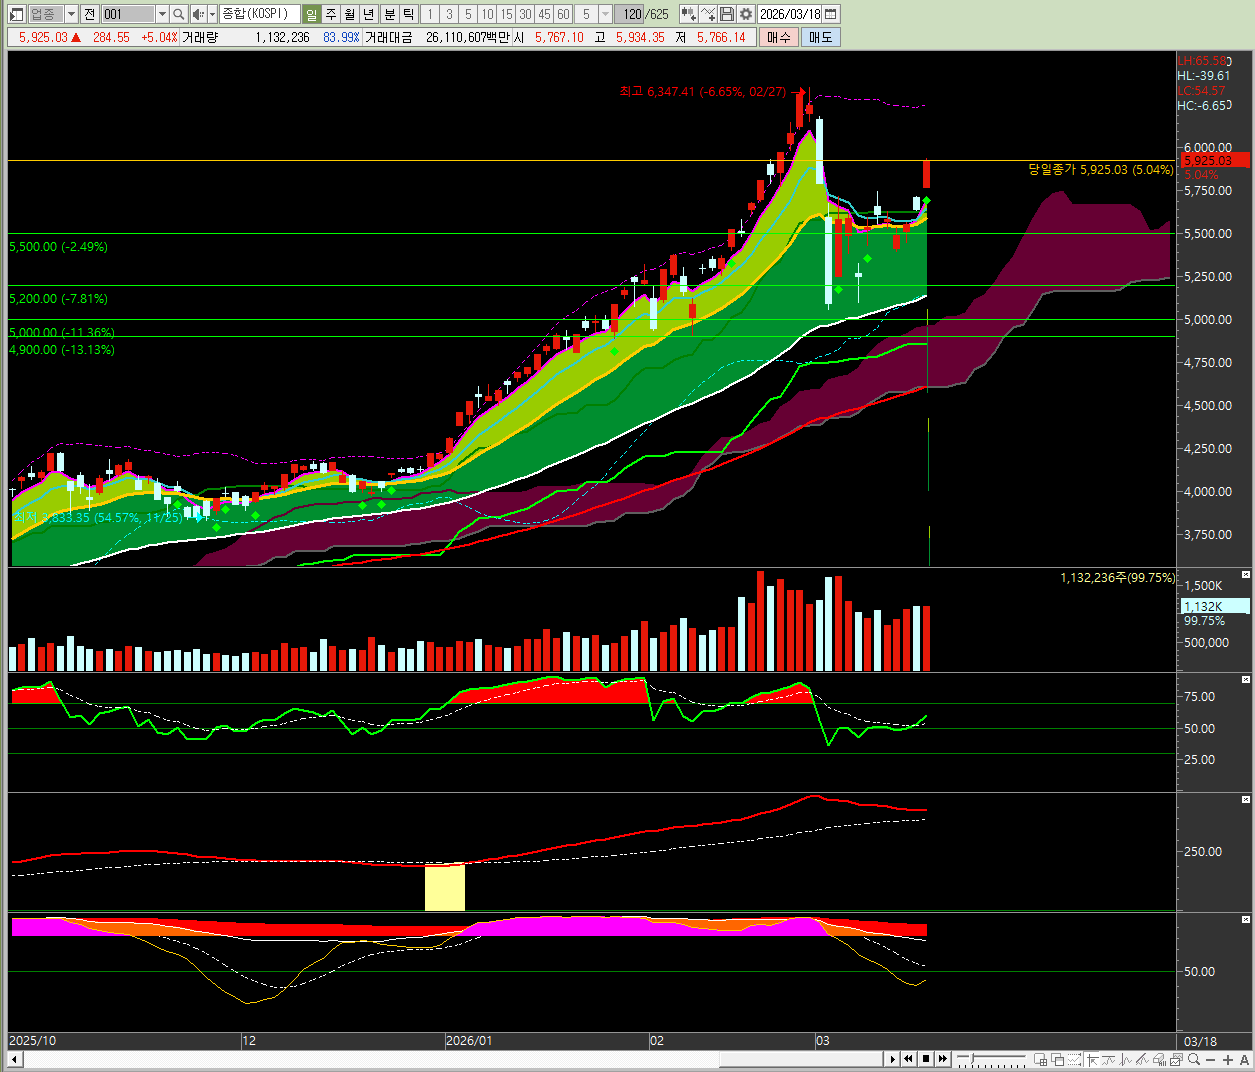Screen dimensions: 1255x1072
Task: Click the add chart window icon in bottom bar
Action: 1040,1059
